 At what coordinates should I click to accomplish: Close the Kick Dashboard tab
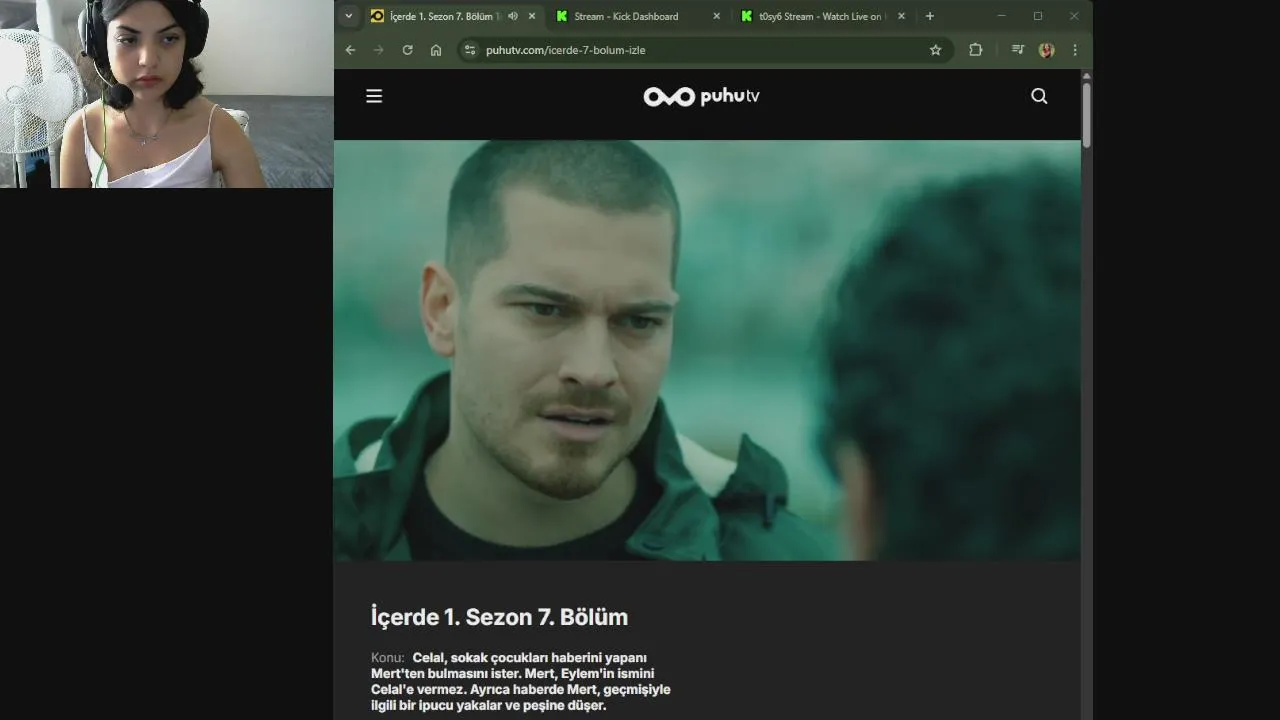[716, 16]
